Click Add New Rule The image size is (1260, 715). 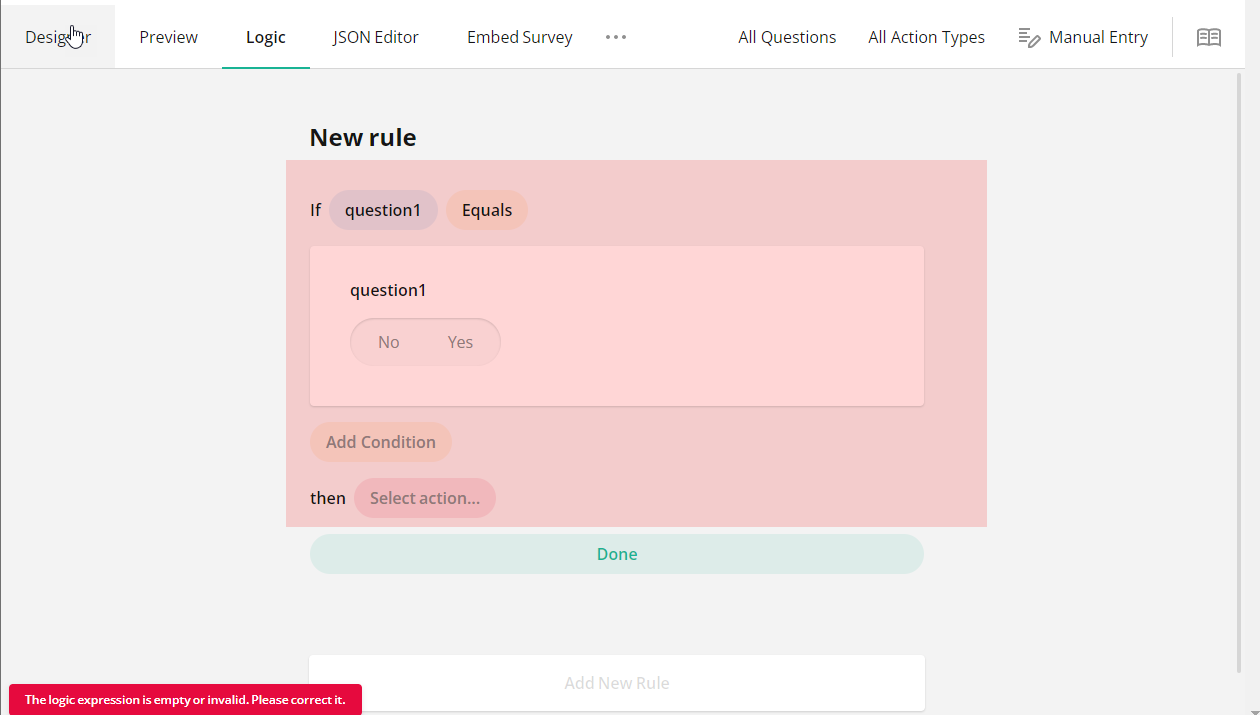pos(617,682)
